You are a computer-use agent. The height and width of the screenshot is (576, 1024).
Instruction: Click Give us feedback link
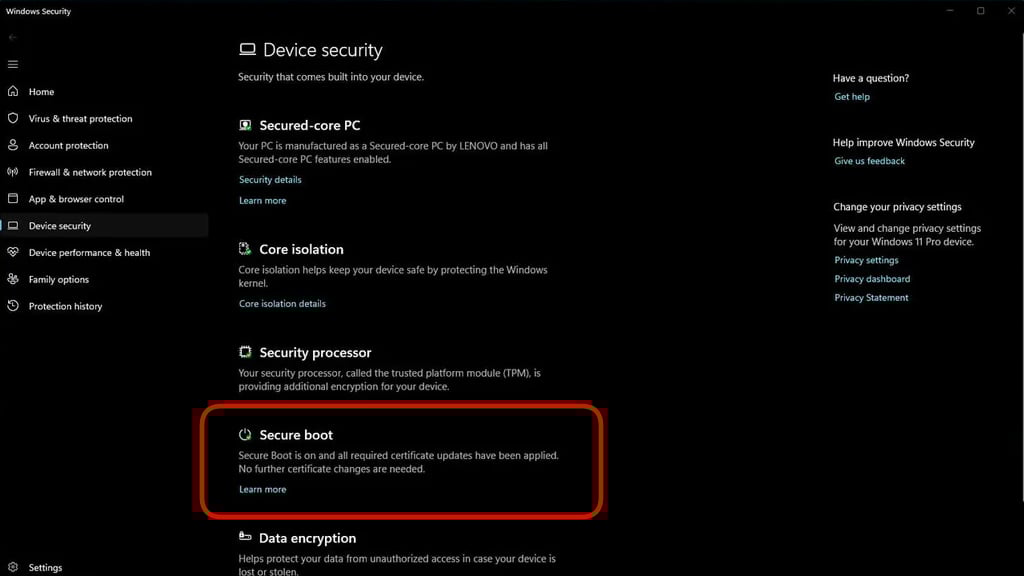pyautogui.click(x=869, y=161)
